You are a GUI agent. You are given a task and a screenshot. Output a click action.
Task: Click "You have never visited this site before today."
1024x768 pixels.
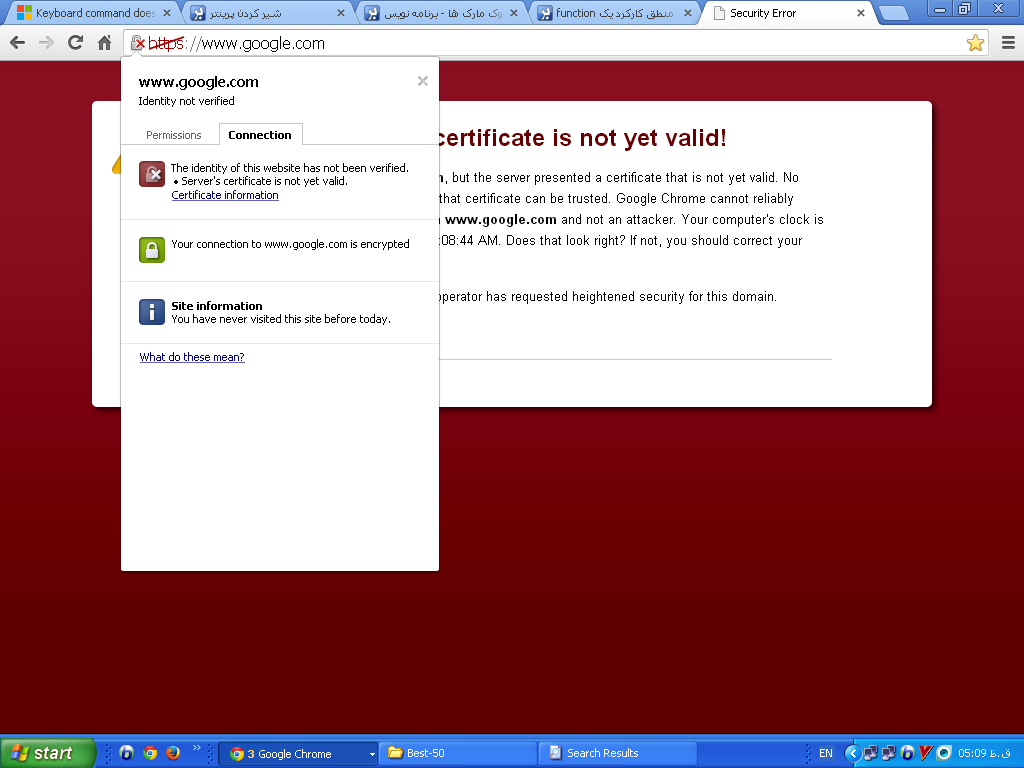click(281, 319)
